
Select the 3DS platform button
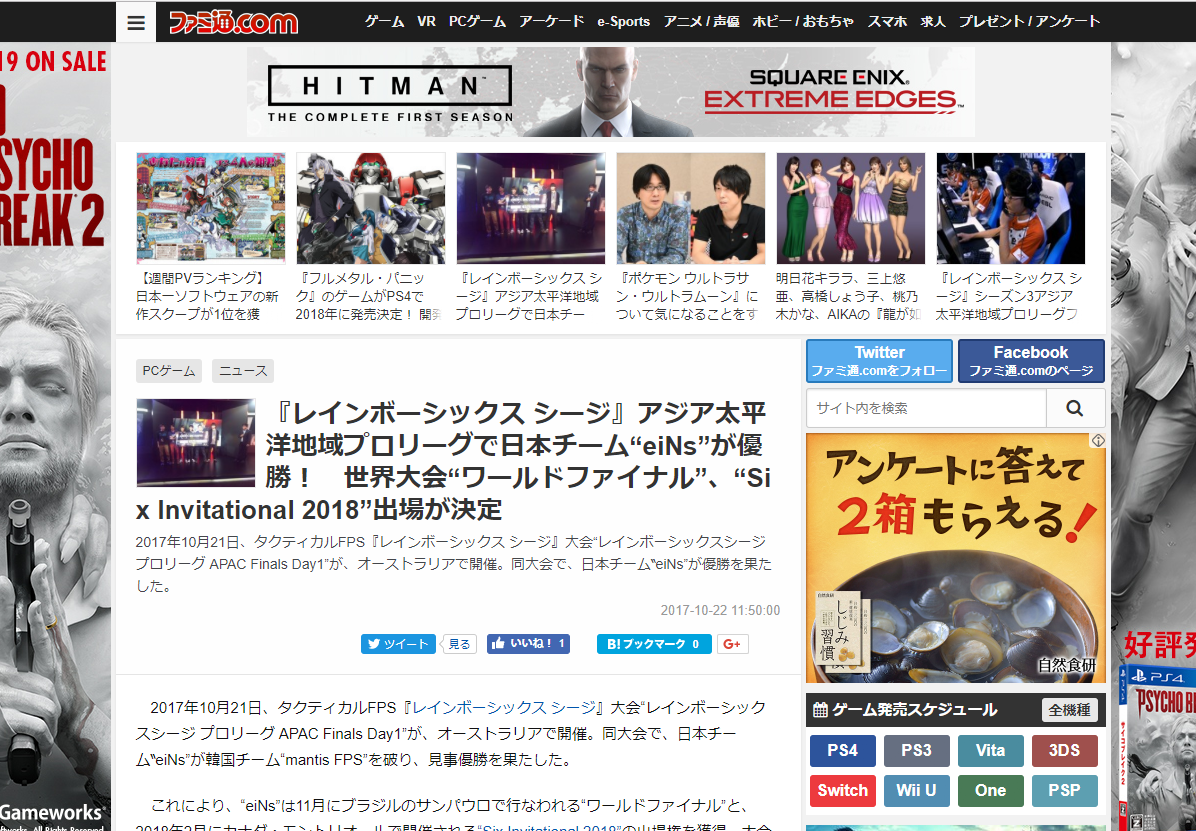tap(1065, 751)
